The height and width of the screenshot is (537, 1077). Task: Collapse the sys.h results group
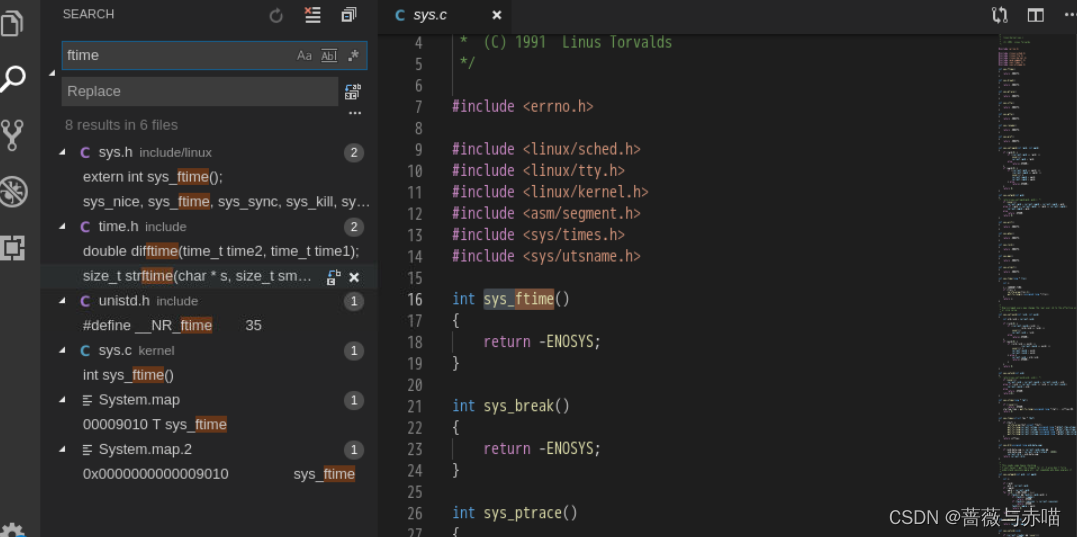pyautogui.click(x=63, y=152)
